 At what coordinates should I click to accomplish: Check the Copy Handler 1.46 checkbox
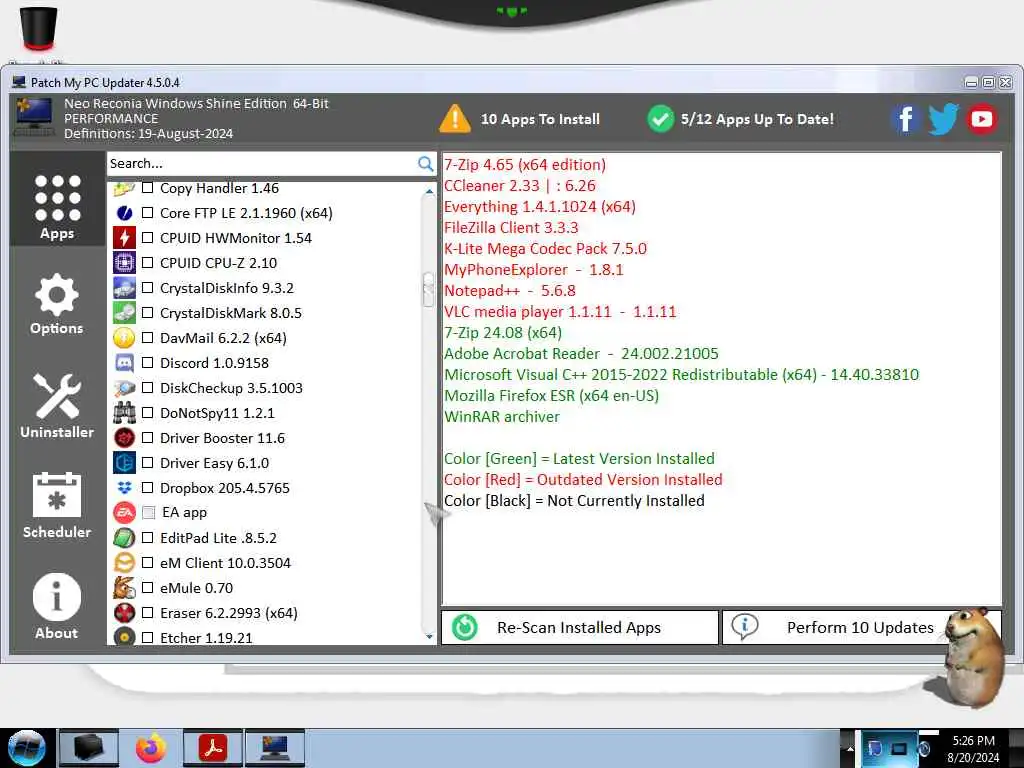148,188
